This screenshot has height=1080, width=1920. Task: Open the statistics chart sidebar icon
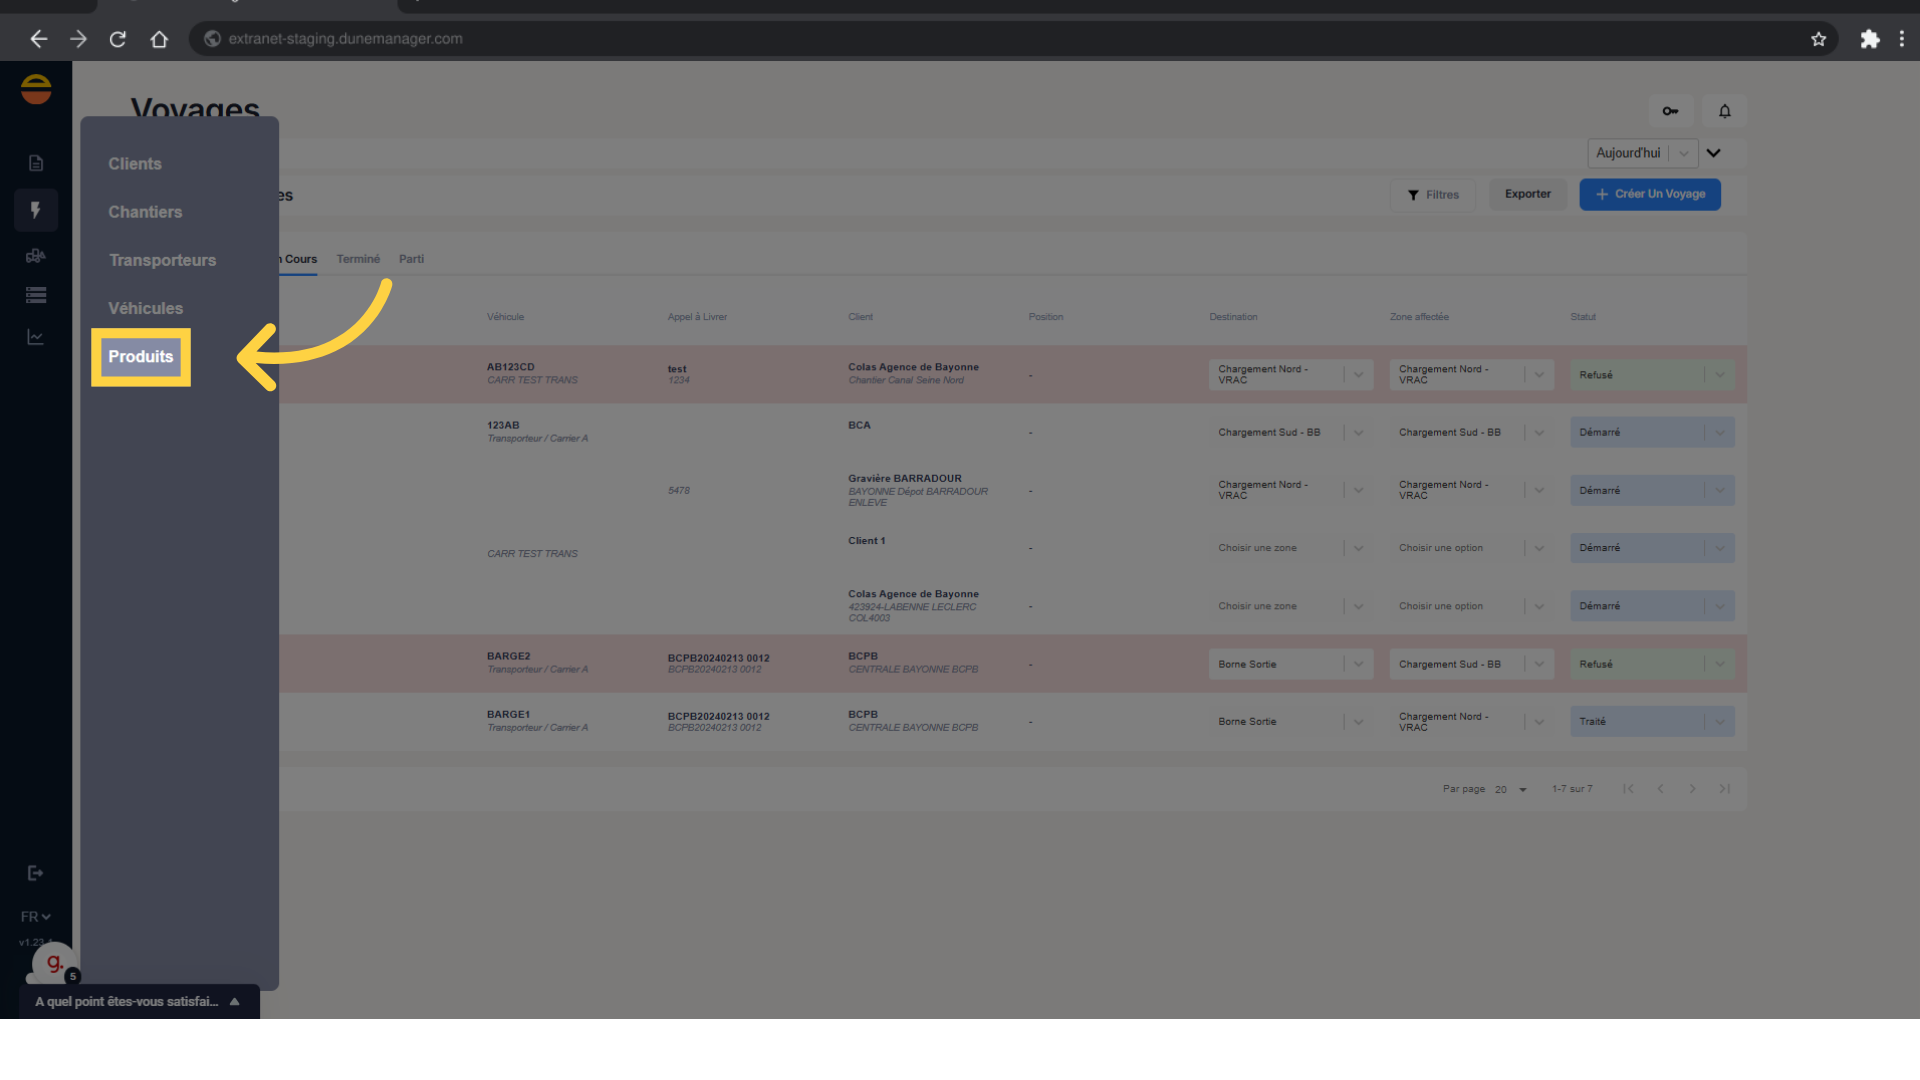pyautogui.click(x=36, y=337)
